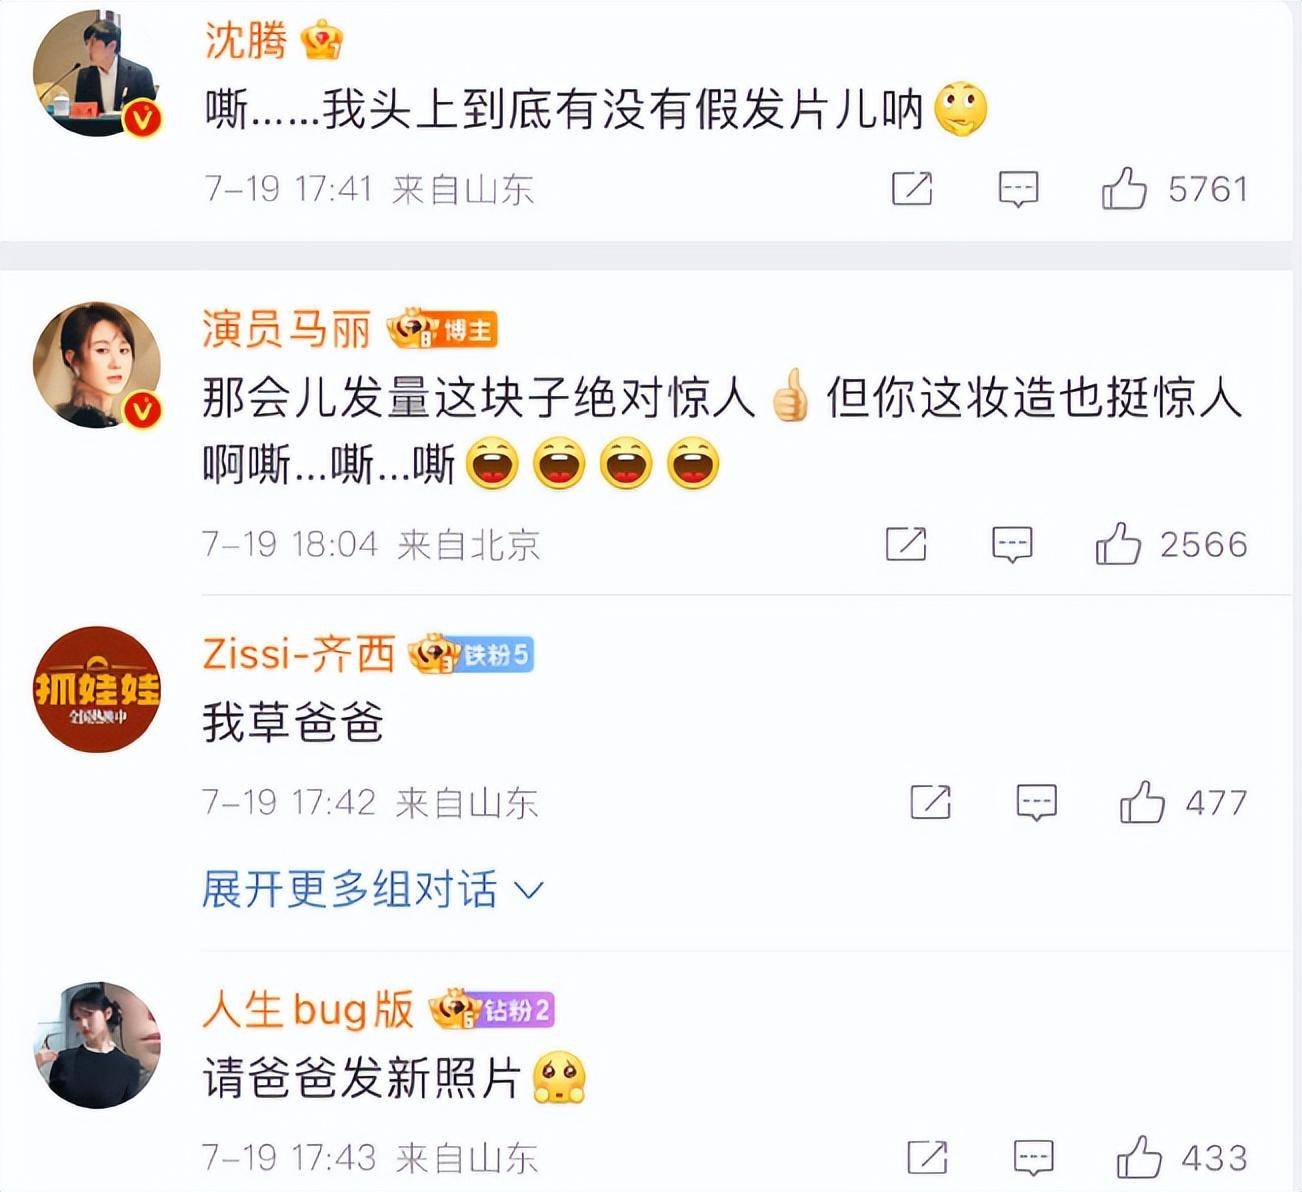Reply to Zissi-齐西's comment

coord(1036,803)
